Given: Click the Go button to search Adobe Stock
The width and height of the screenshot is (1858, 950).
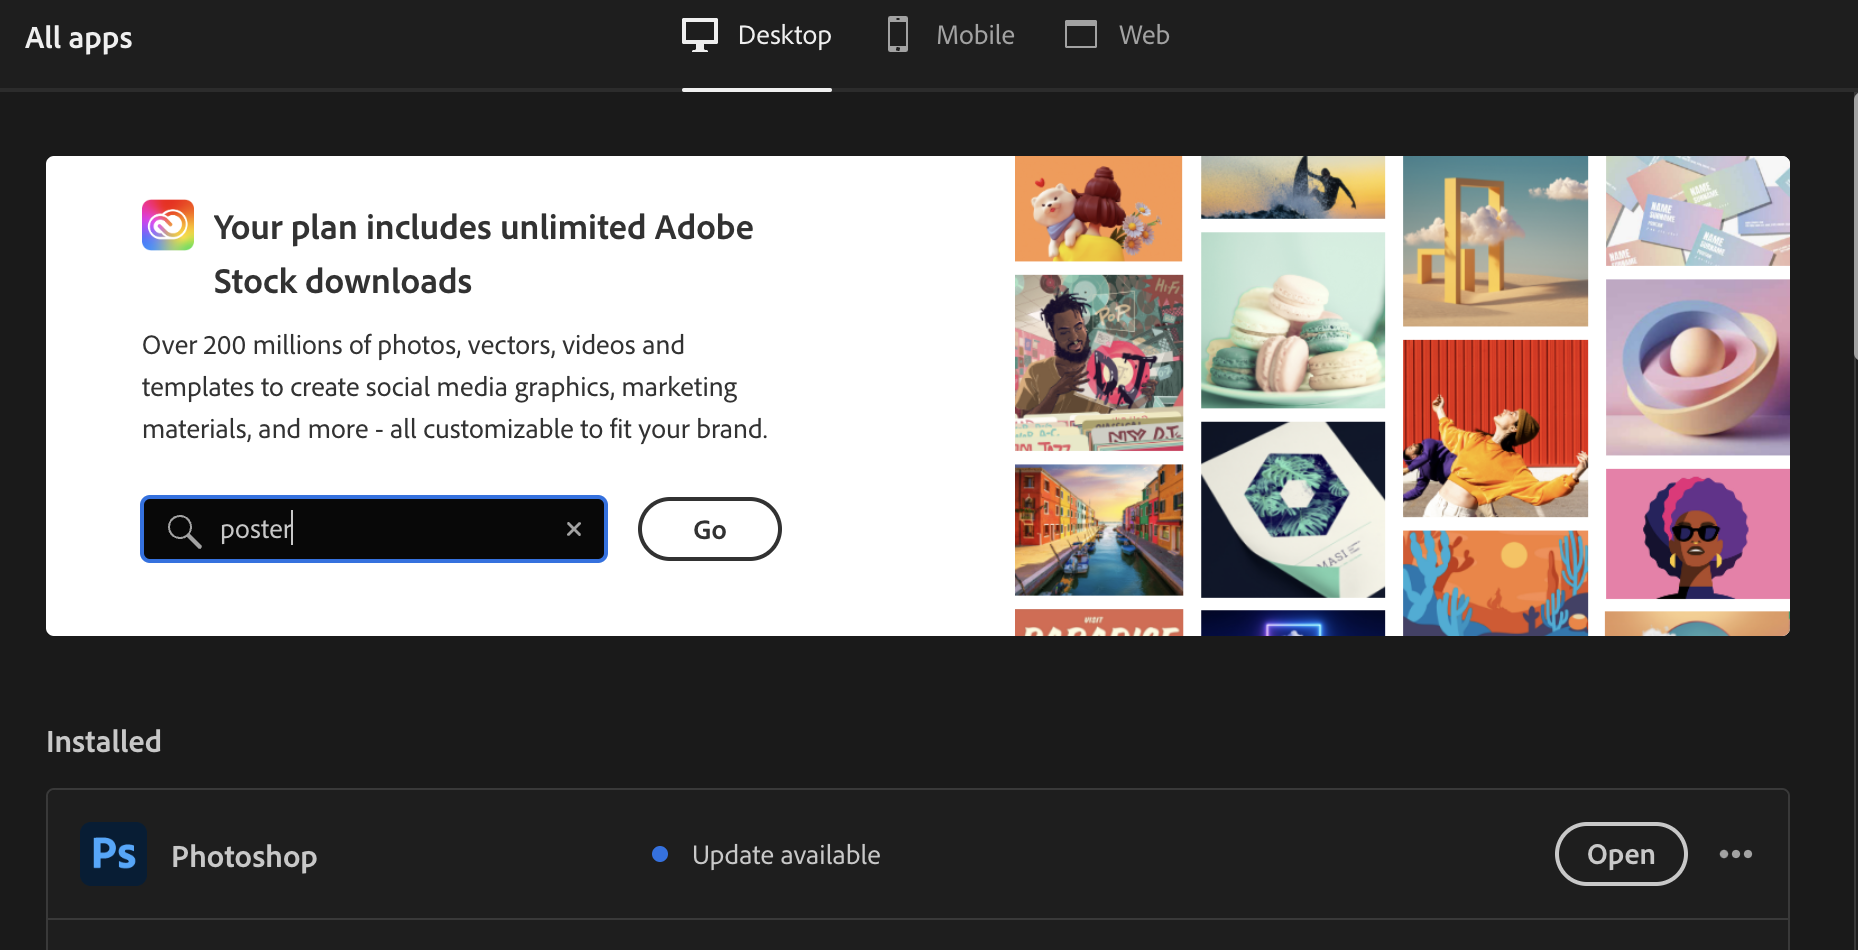Looking at the screenshot, I should pos(709,529).
